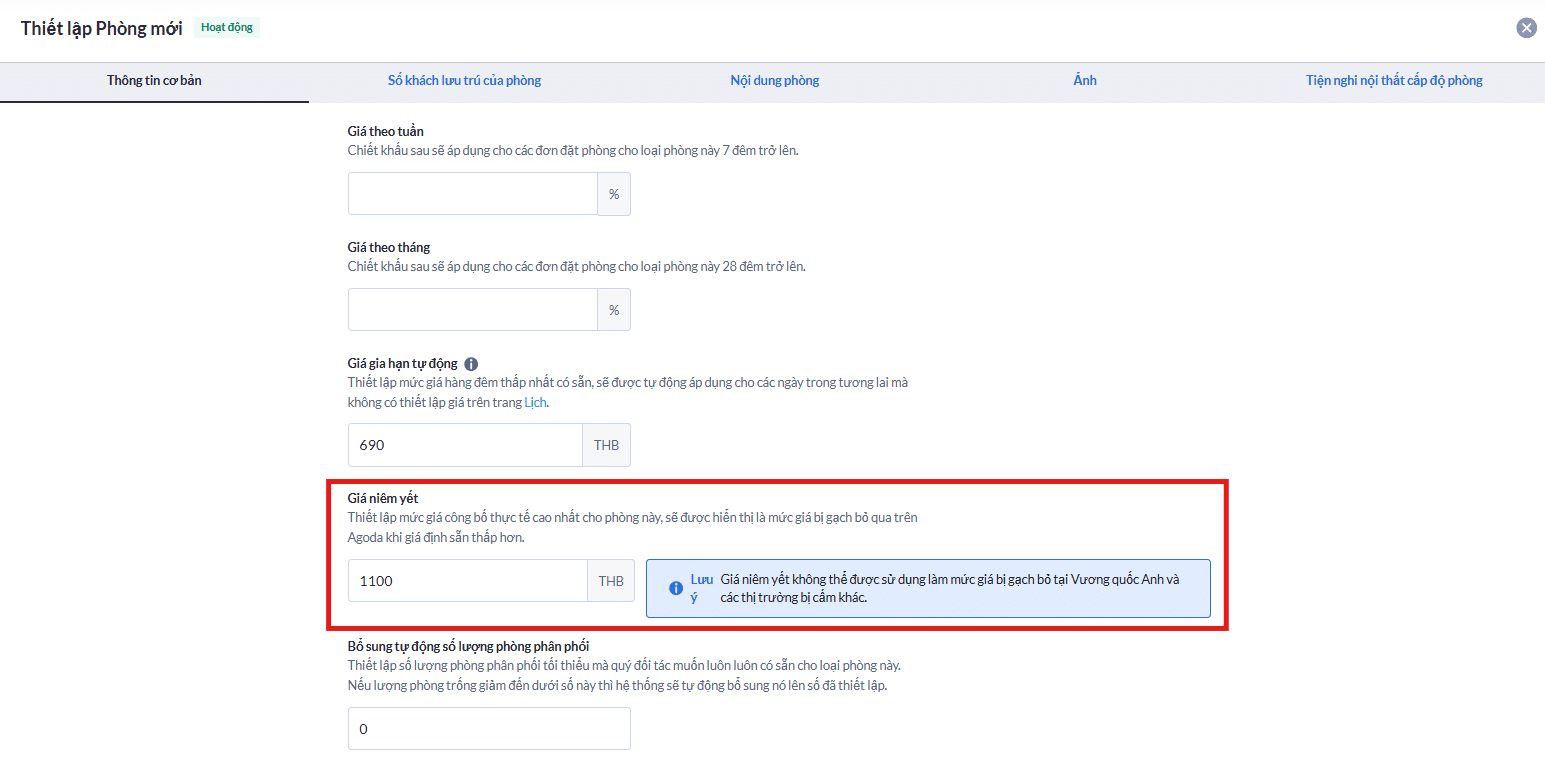Click heading Bổ sung tự động số lượng phòng phân phối
The width and height of the screenshot is (1545, 770).
click(469, 647)
